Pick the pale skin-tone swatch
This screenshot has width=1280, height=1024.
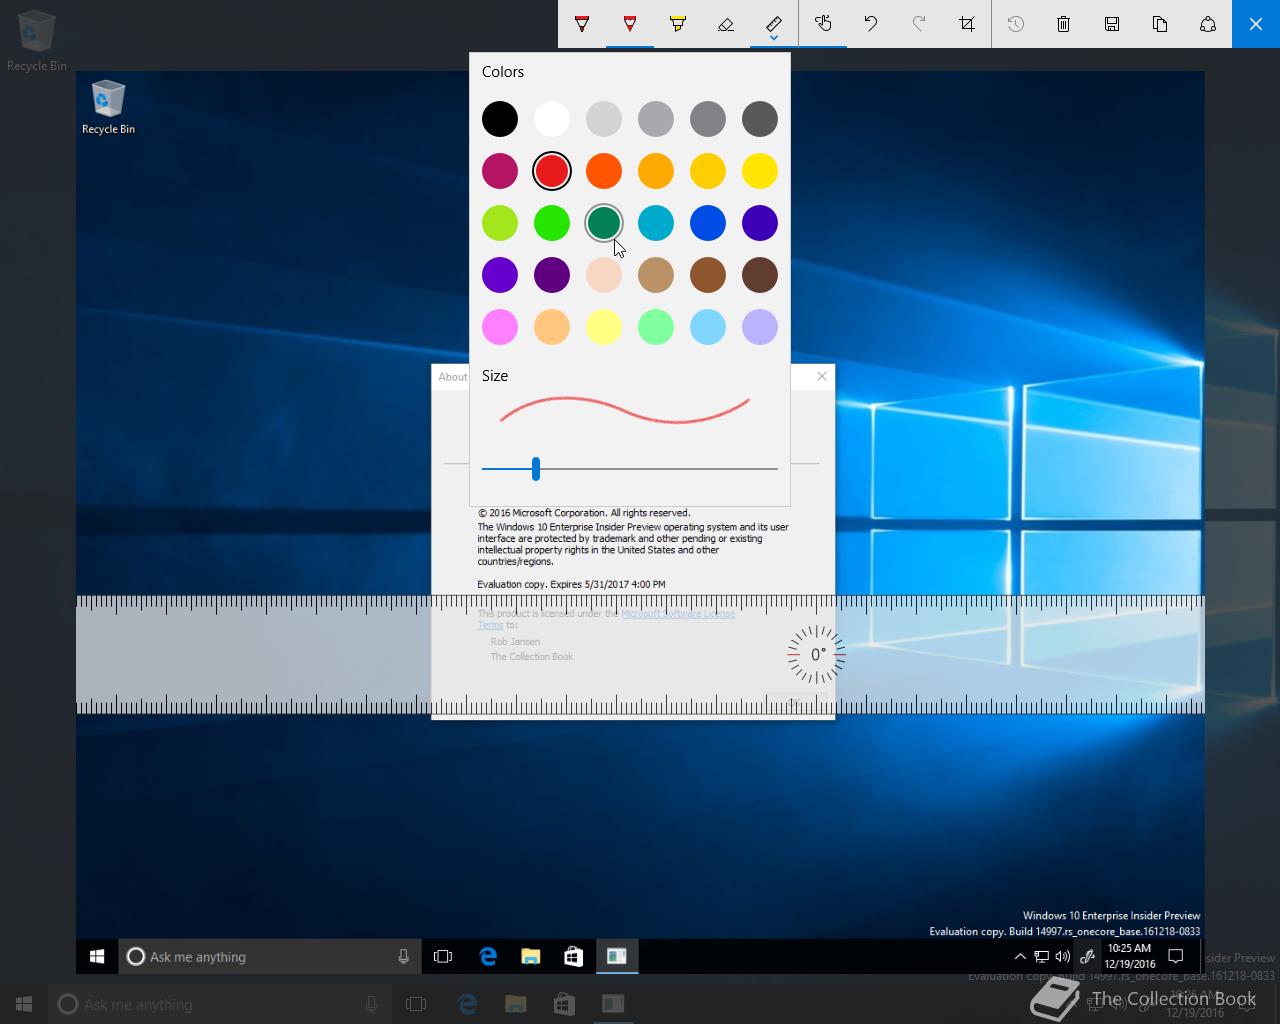pyautogui.click(x=604, y=275)
